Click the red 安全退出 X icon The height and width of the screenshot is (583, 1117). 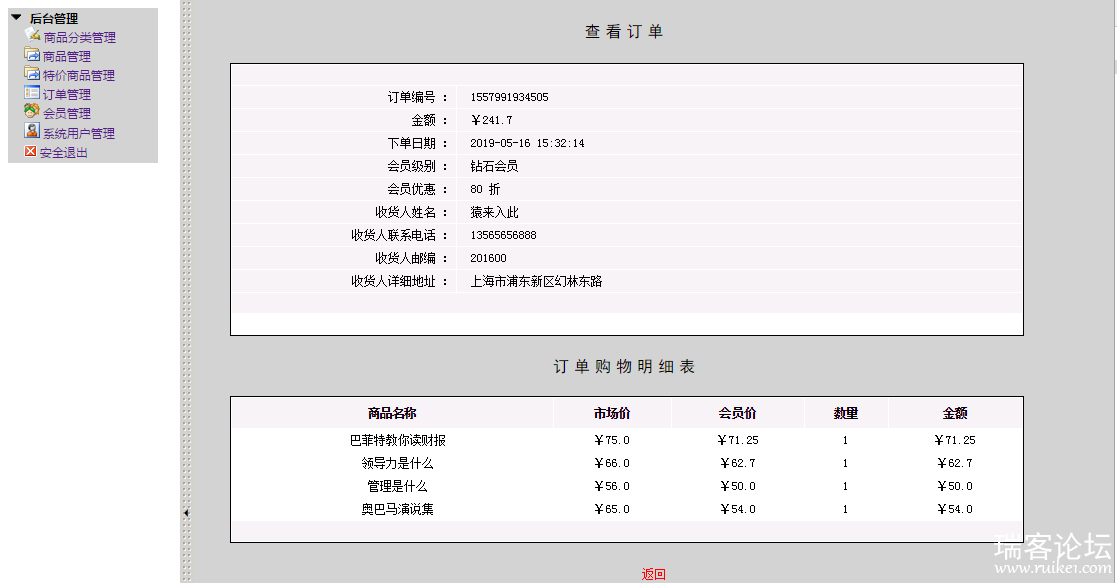point(30,151)
